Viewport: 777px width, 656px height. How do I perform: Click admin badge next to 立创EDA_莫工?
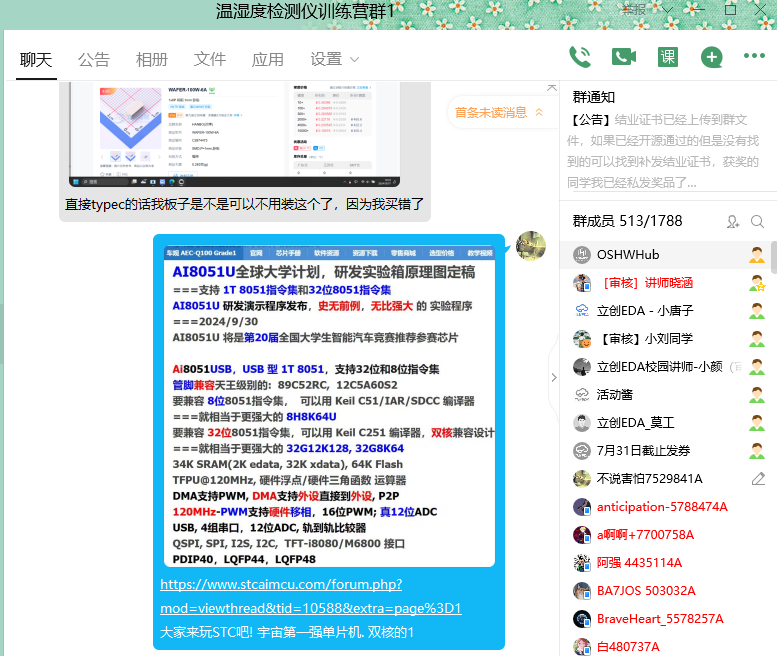(x=757, y=423)
